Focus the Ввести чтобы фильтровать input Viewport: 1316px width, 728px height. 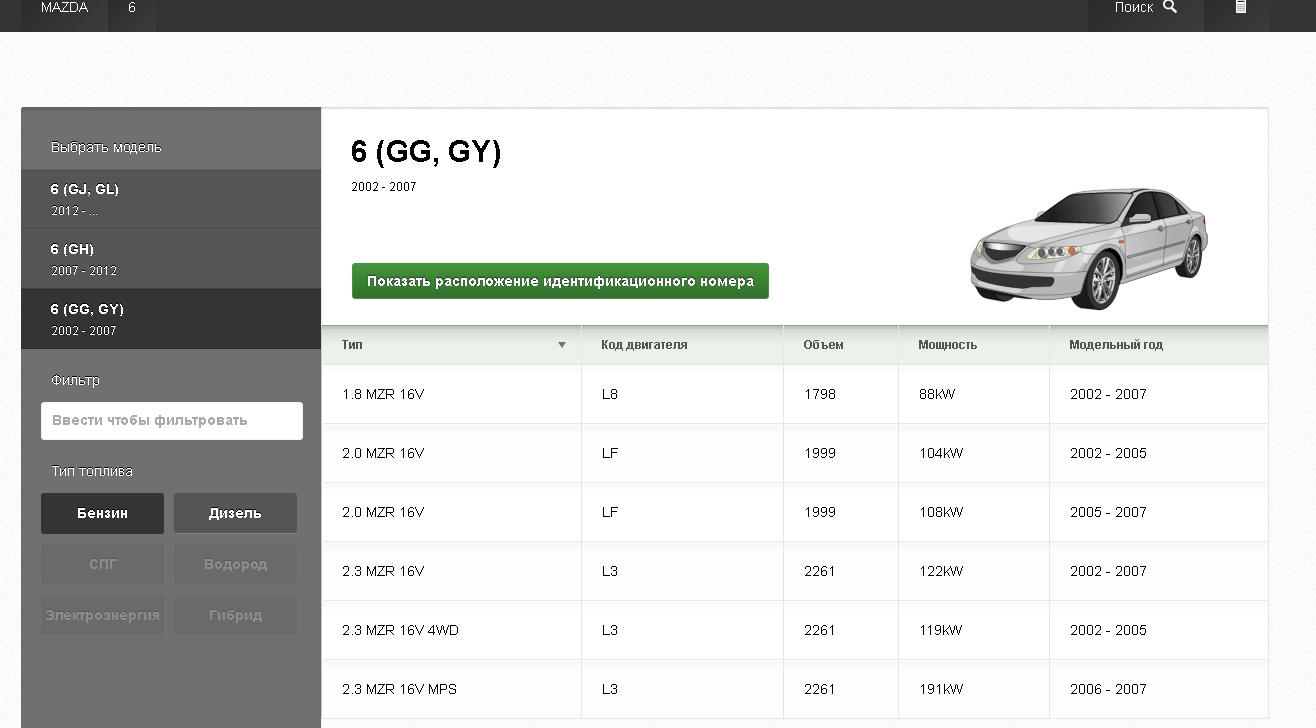172,421
